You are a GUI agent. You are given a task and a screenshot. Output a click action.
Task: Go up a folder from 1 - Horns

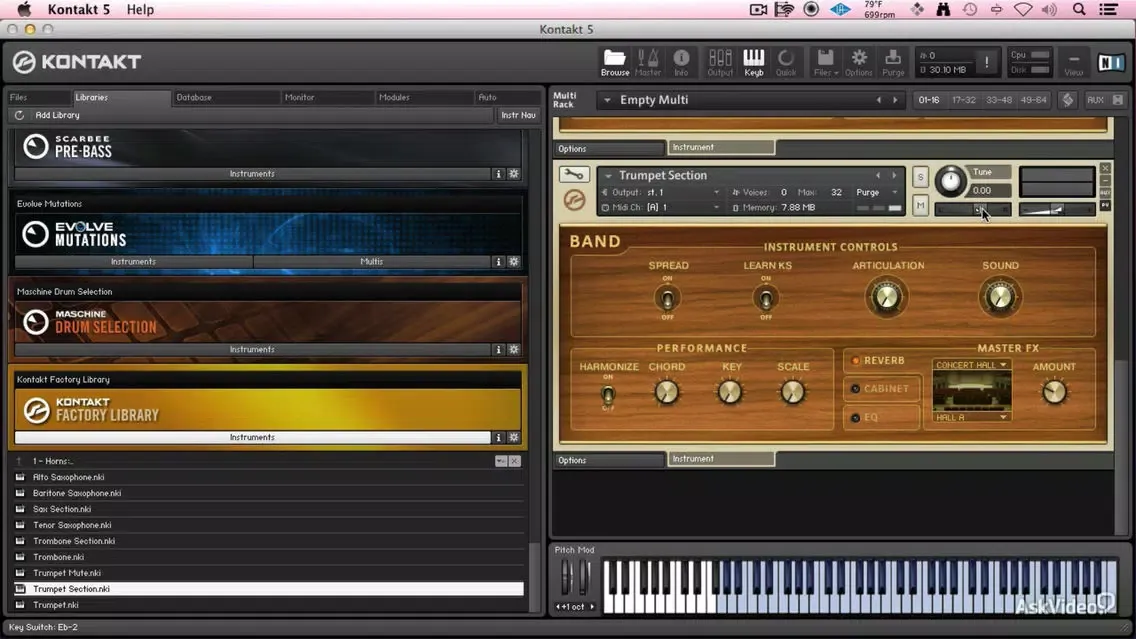(20, 461)
